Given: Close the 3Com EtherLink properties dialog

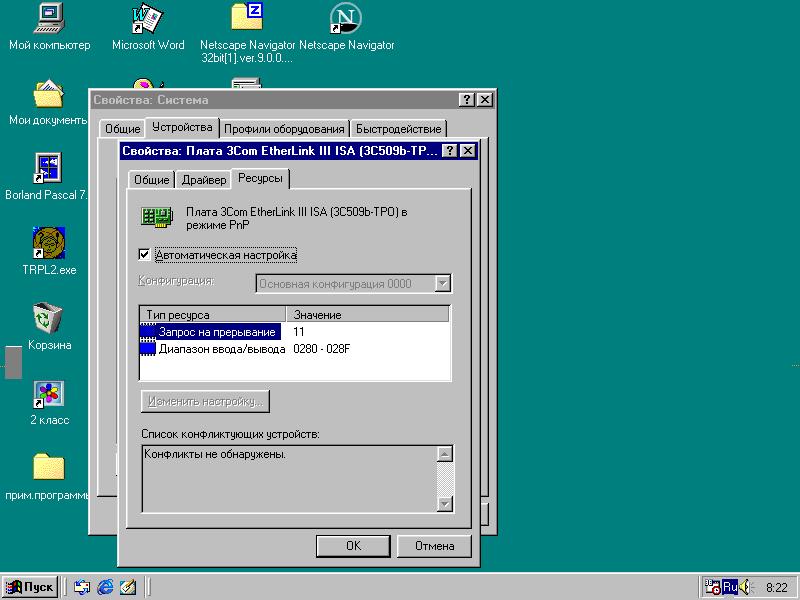Looking at the screenshot, I should [467, 151].
